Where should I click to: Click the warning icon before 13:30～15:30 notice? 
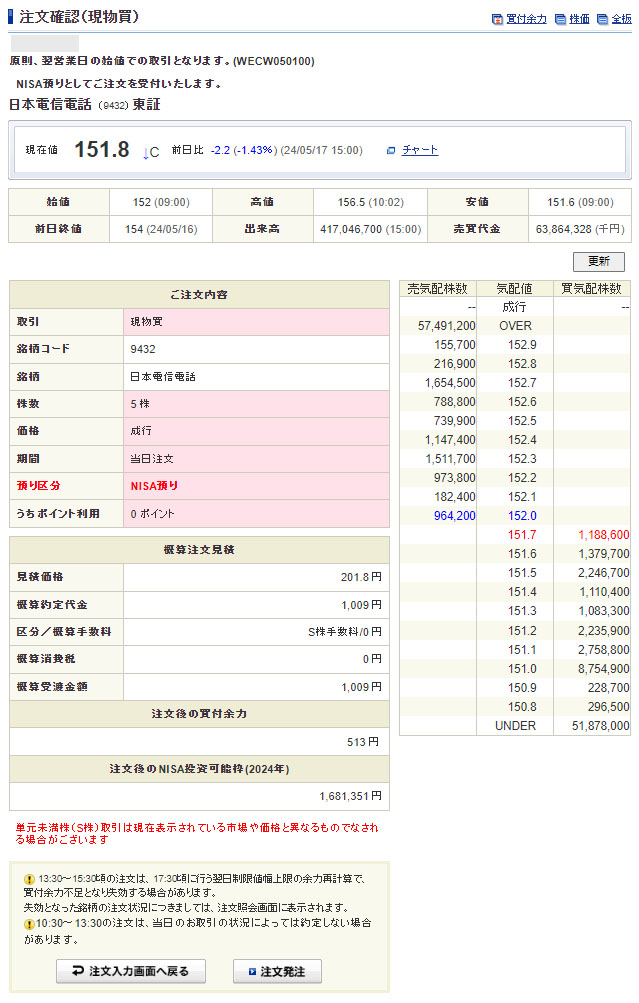click(29, 878)
